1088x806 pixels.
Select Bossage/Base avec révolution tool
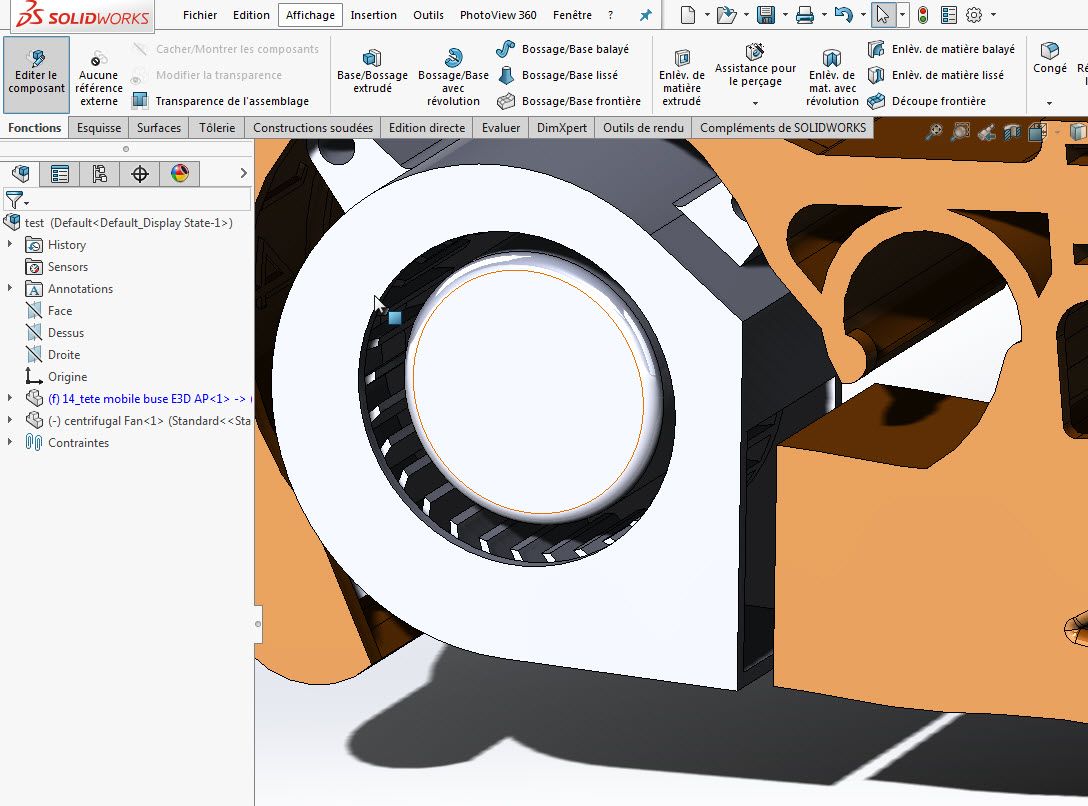[x=453, y=74]
